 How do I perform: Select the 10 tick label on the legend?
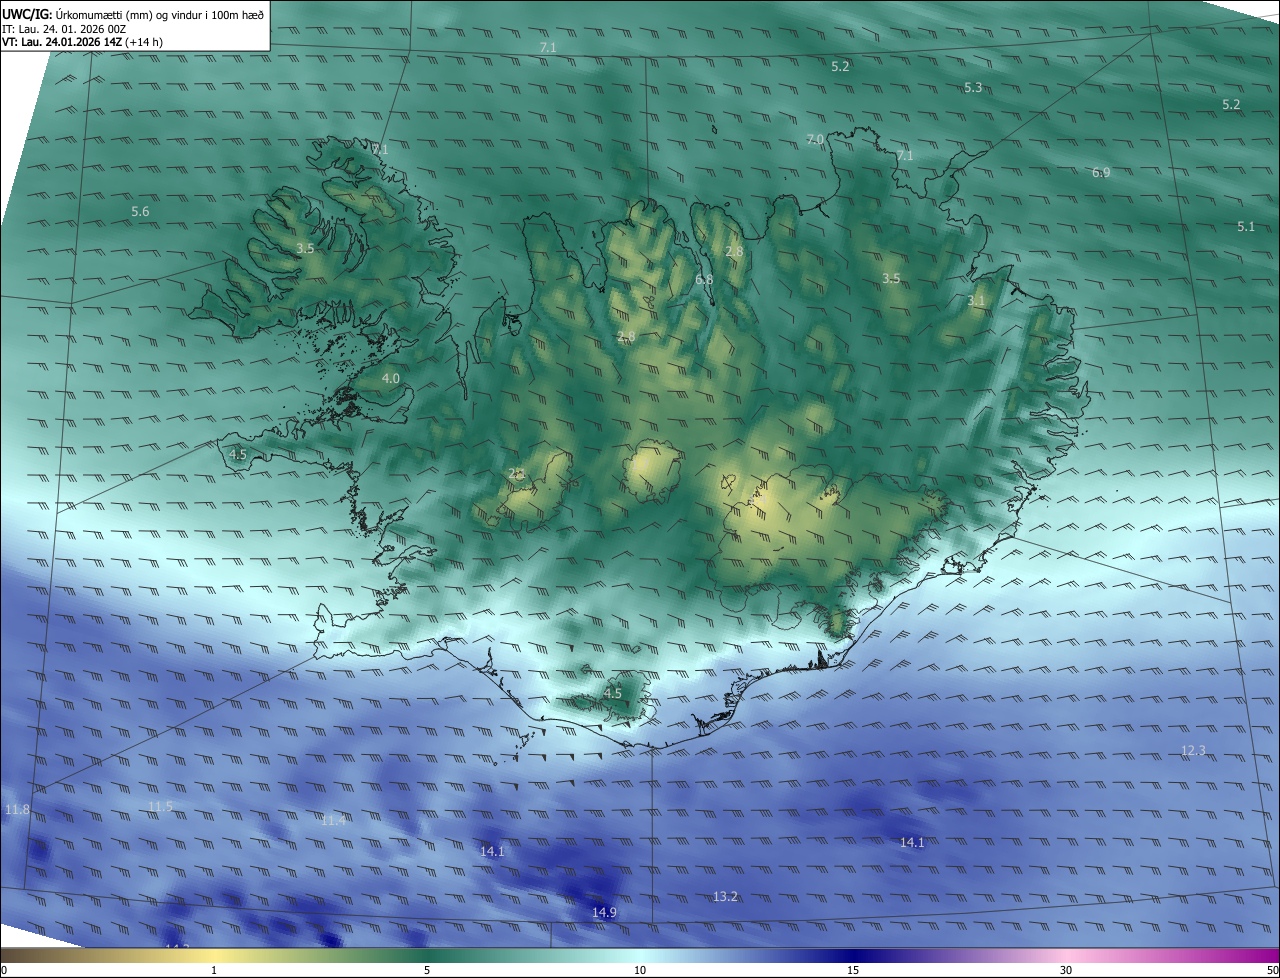[640, 971]
